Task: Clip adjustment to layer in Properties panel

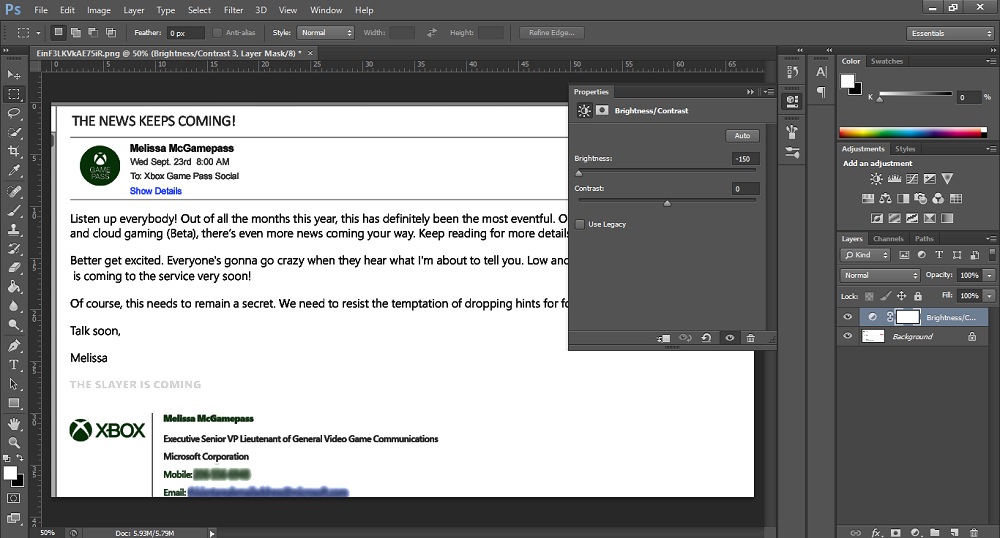Action: click(x=663, y=338)
